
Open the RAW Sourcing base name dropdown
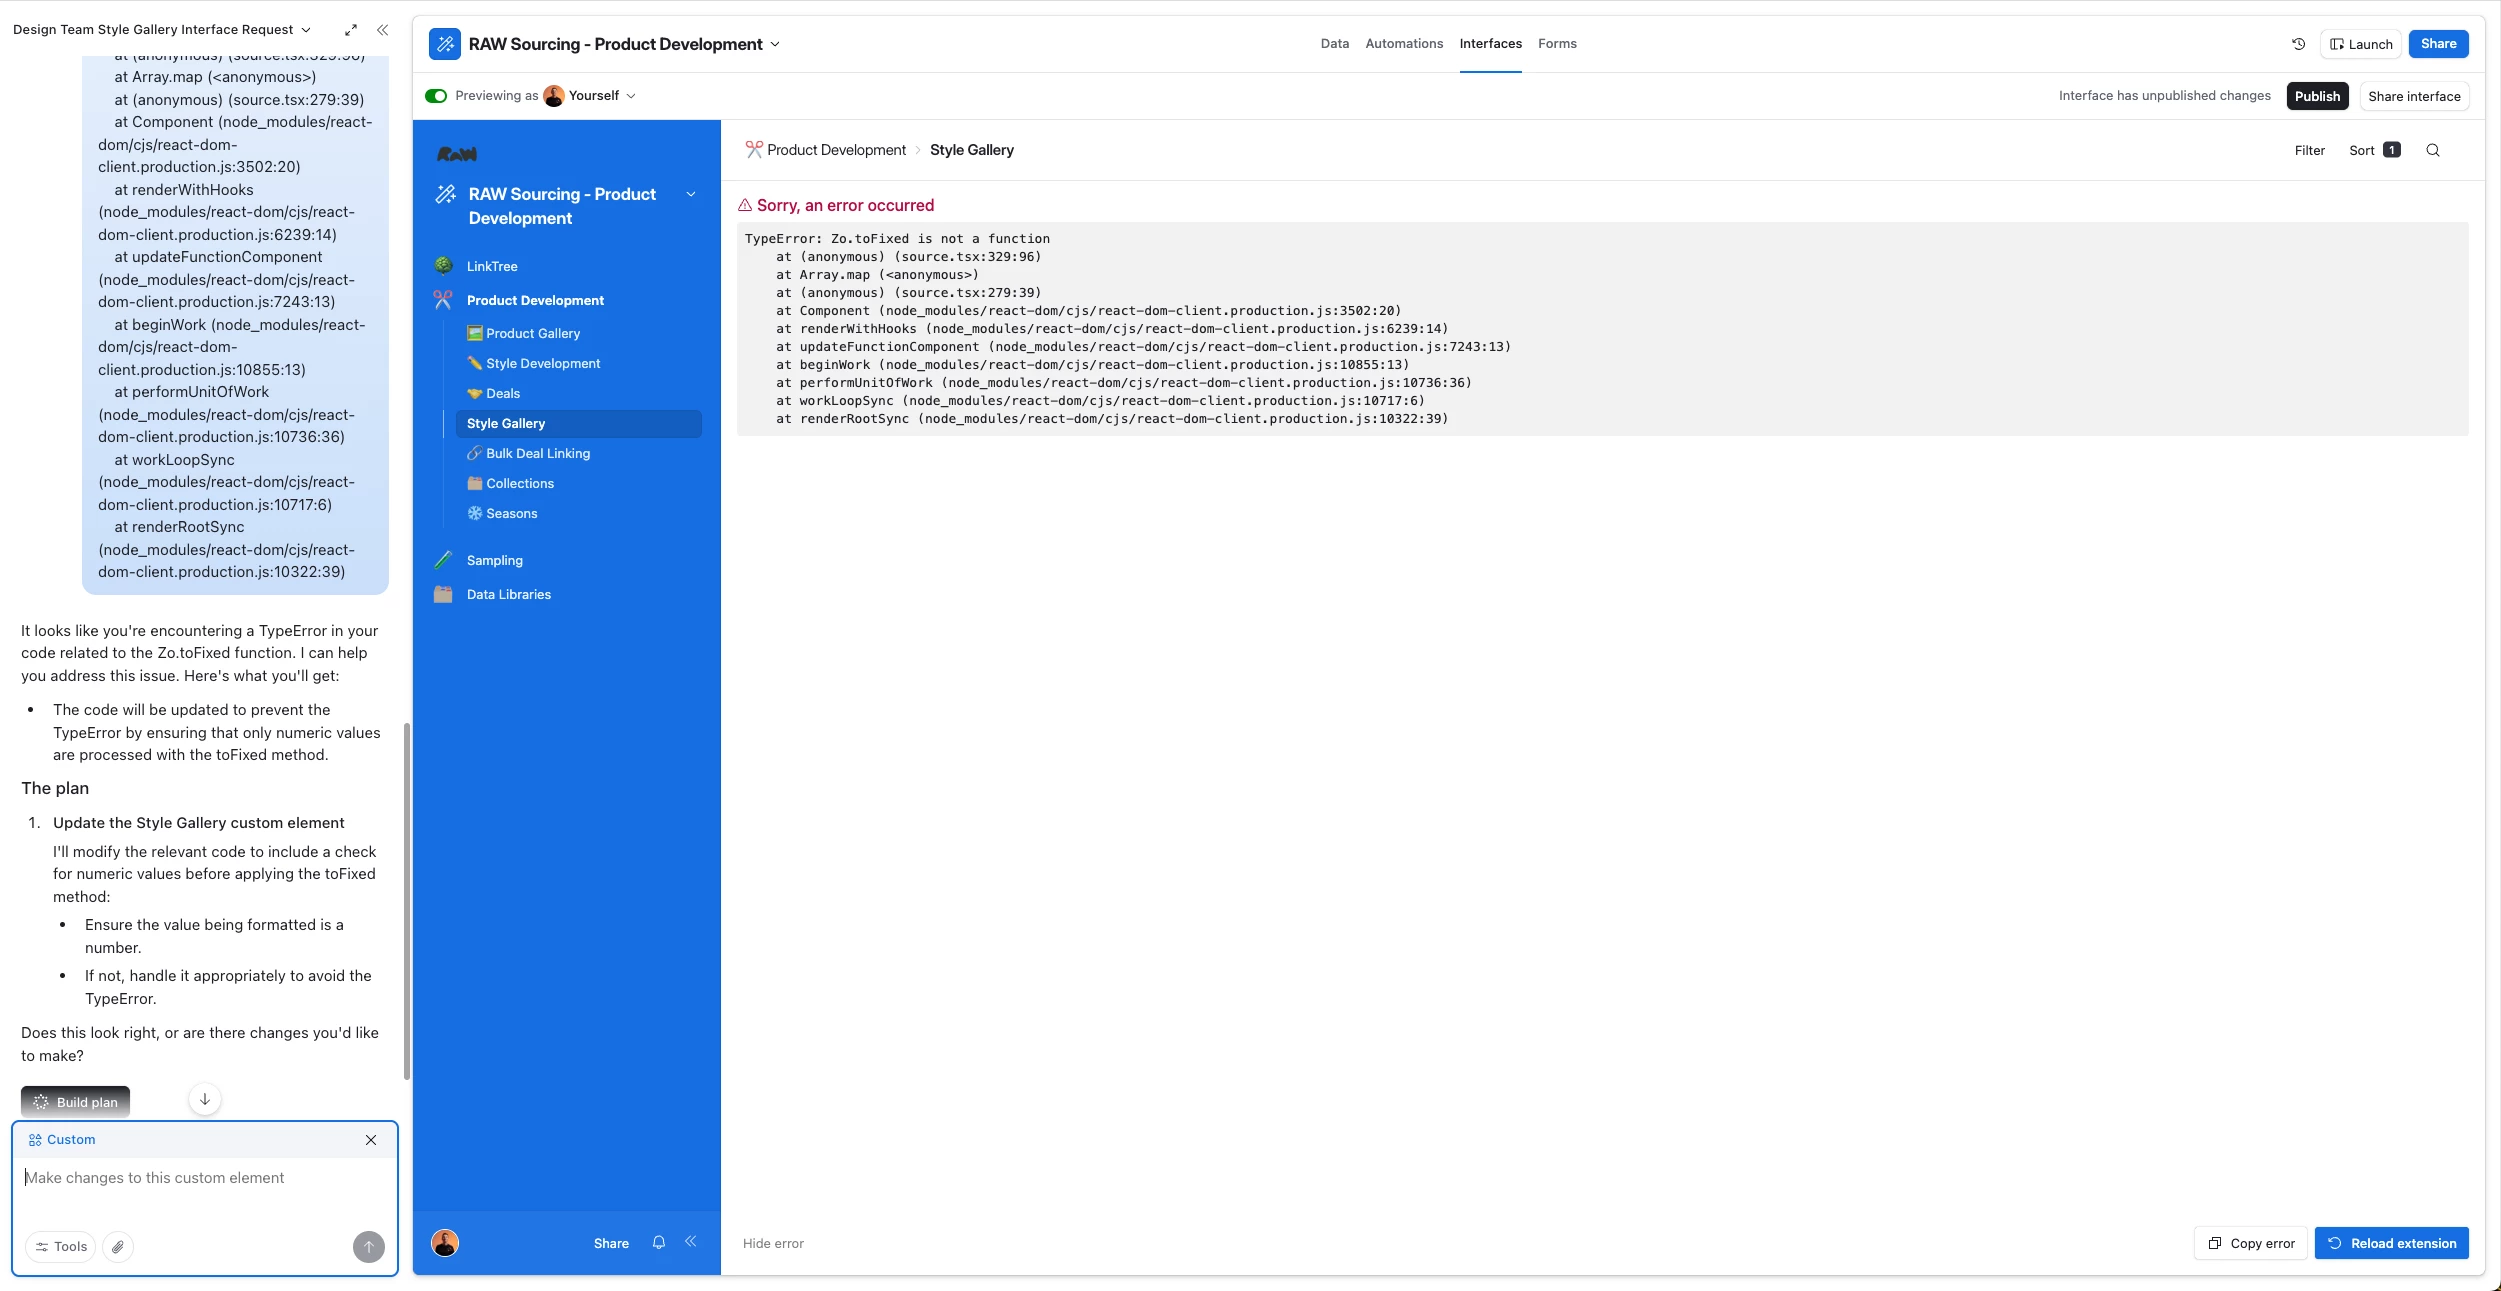pyautogui.click(x=775, y=44)
